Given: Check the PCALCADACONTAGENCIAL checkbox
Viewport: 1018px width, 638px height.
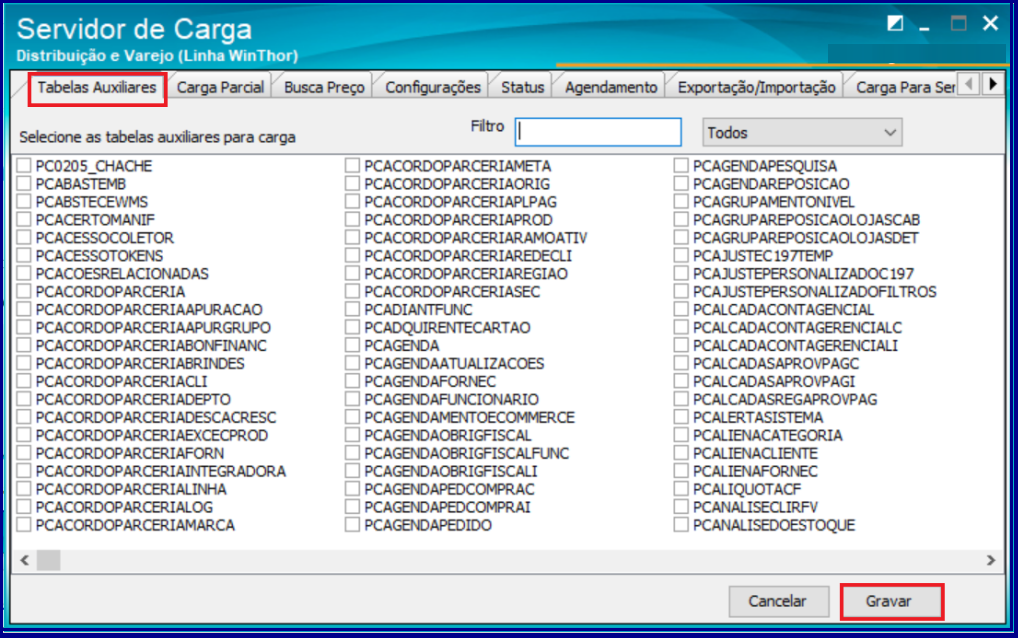Looking at the screenshot, I should [x=681, y=310].
